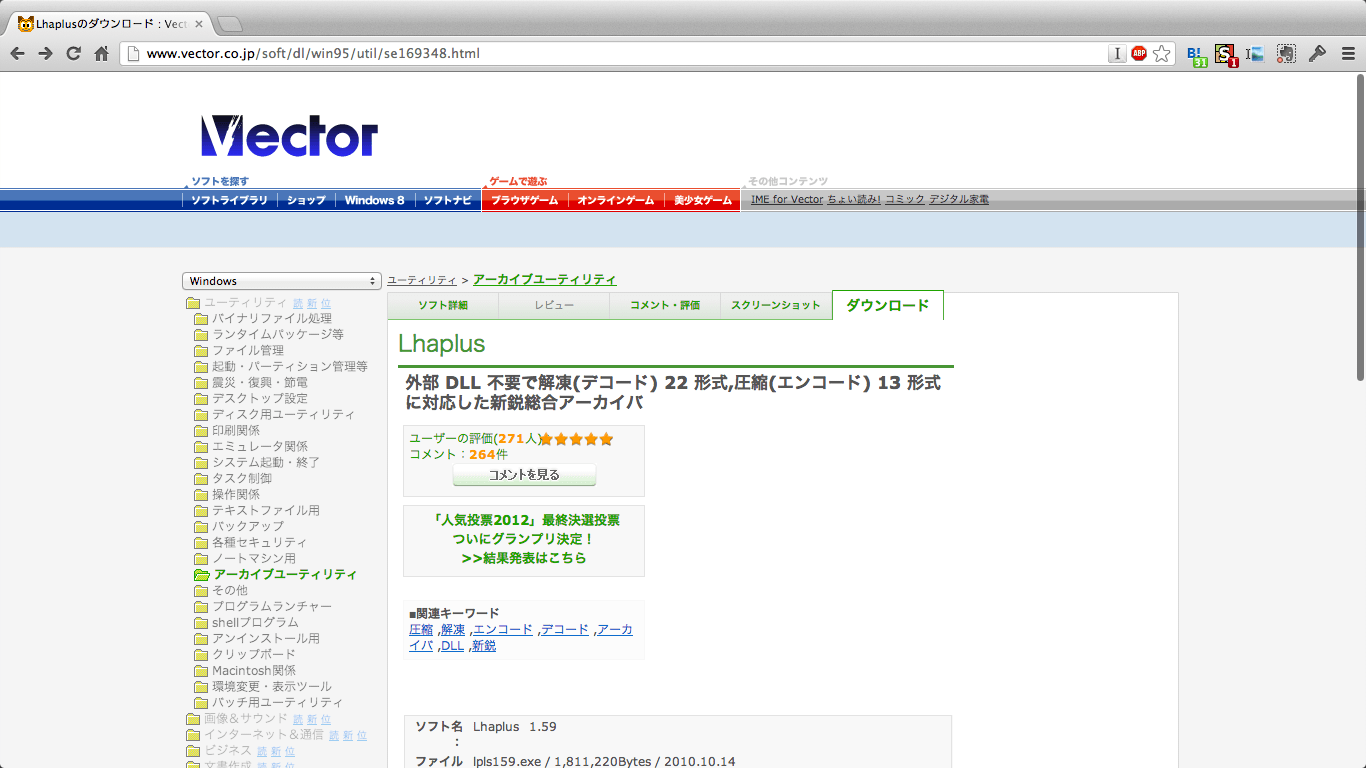Open the ソフト詳細 tab
Screen dimensions: 1366x768
pos(443,305)
